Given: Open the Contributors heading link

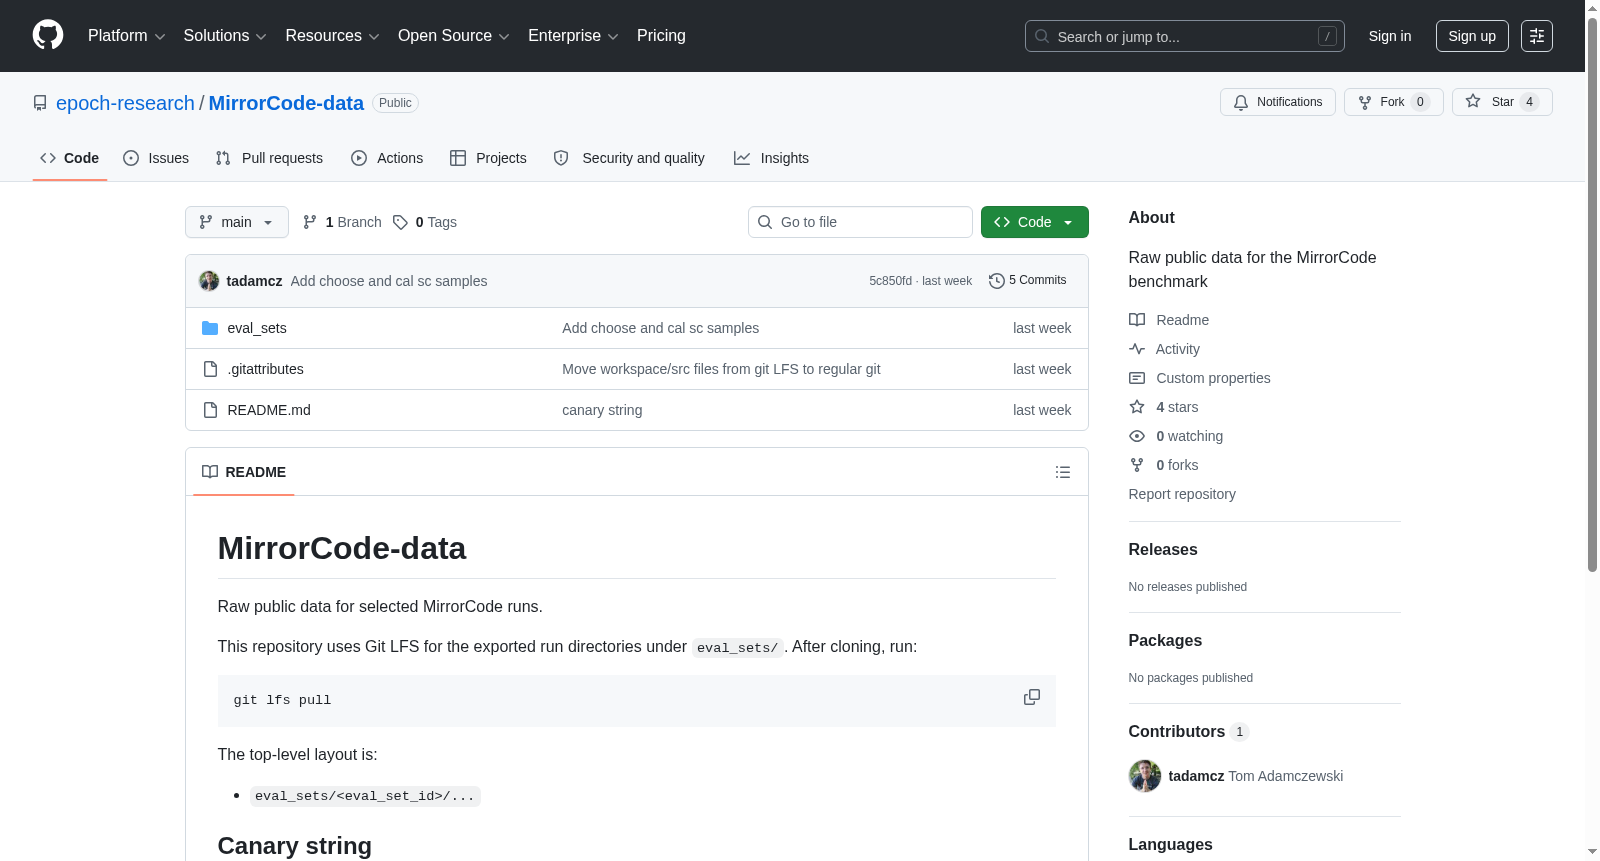Looking at the screenshot, I should (1189, 732).
